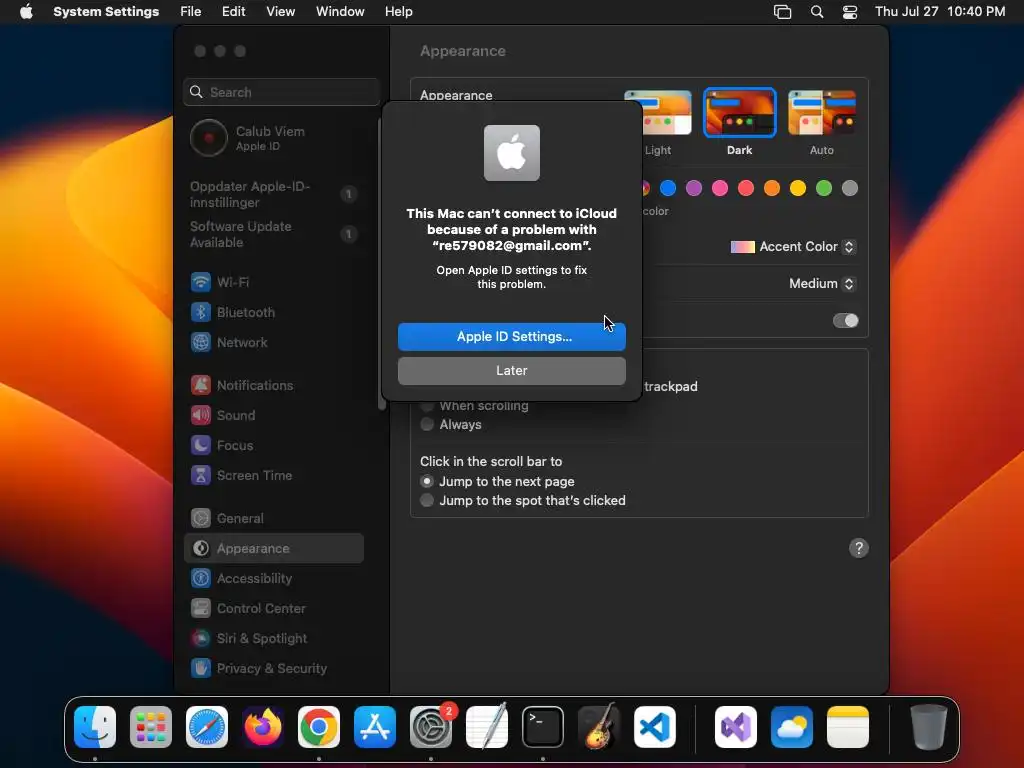The height and width of the screenshot is (768, 1024).
Task: Open the Medium size dropdown
Action: 822,283
